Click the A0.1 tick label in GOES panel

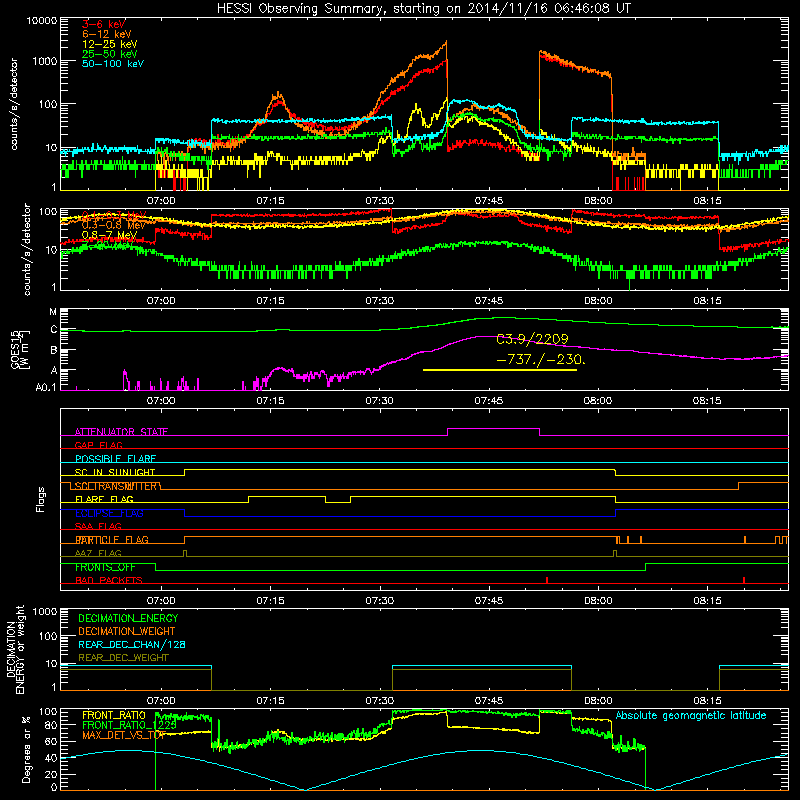click(x=45, y=388)
